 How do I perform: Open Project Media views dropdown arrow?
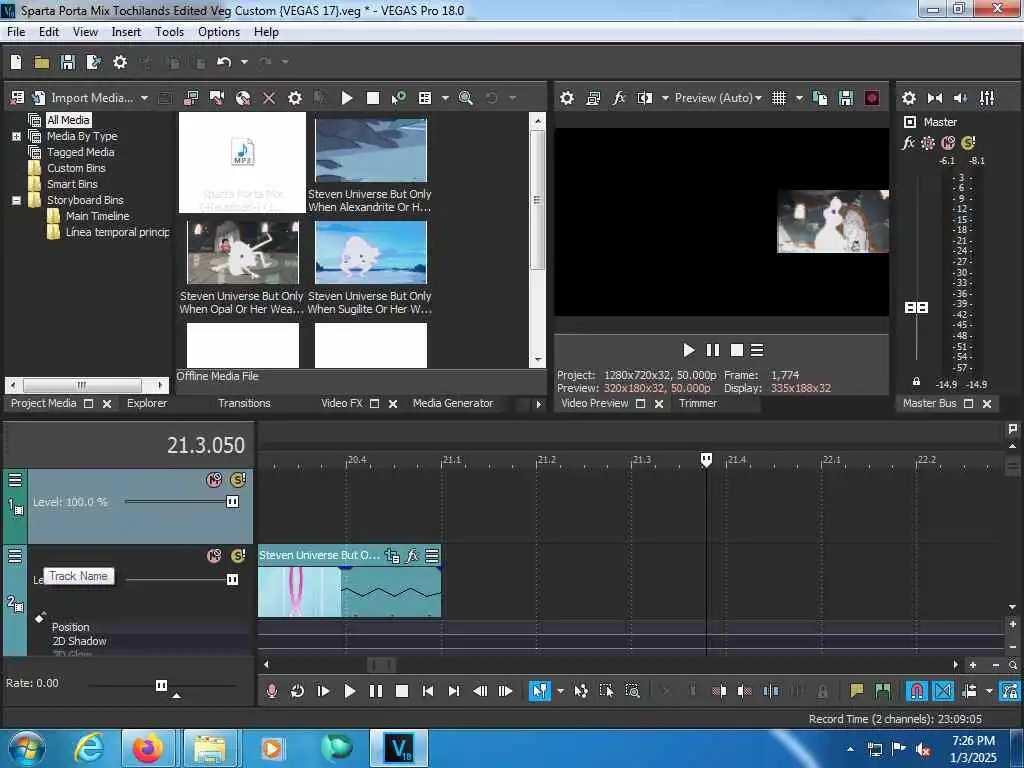tap(445, 98)
